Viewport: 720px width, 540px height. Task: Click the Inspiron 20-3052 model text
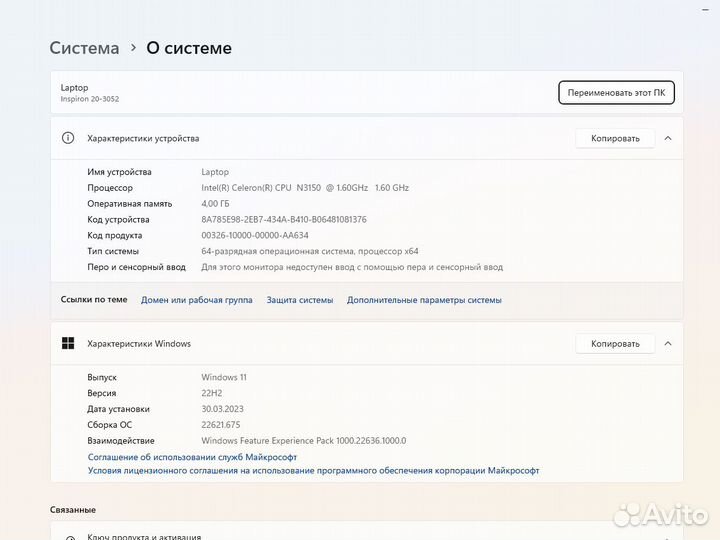(x=90, y=99)
